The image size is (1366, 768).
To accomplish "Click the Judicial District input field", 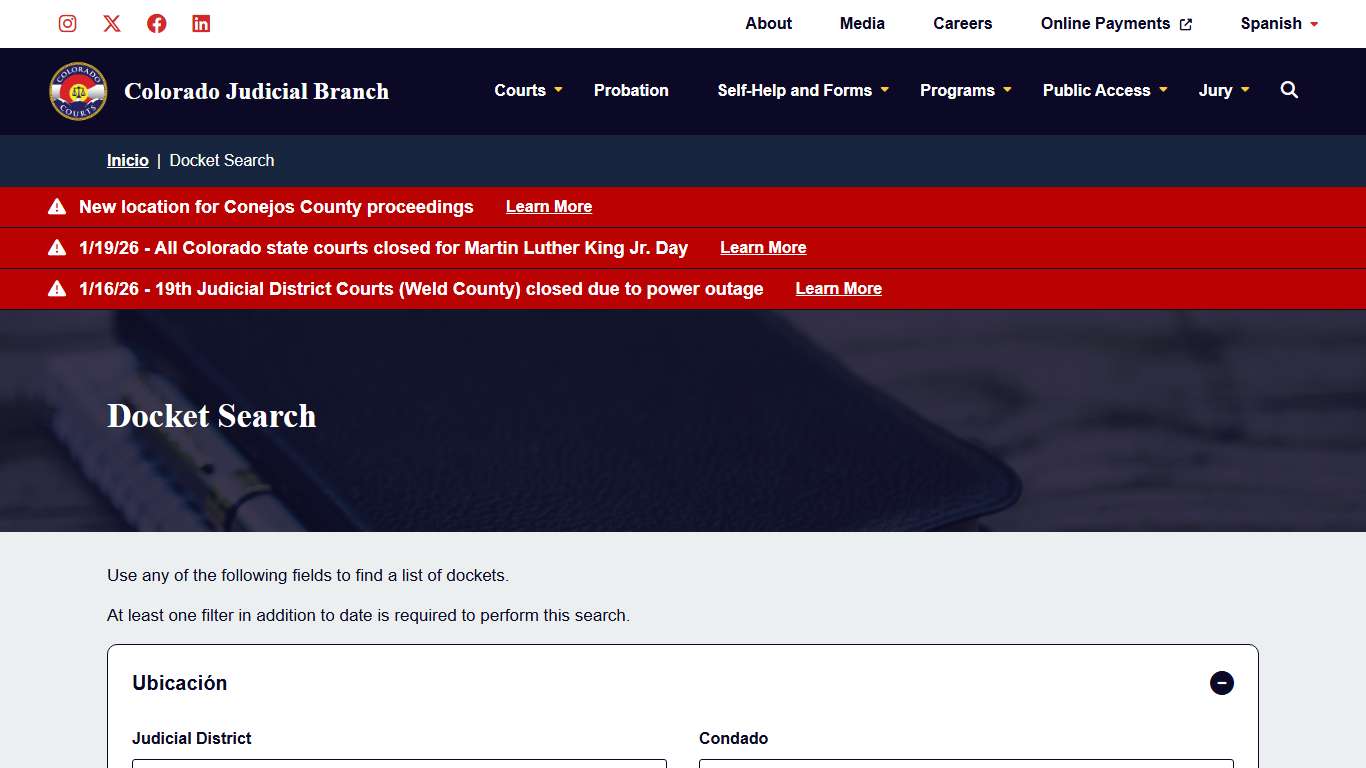I will click(x=399, y=763).
